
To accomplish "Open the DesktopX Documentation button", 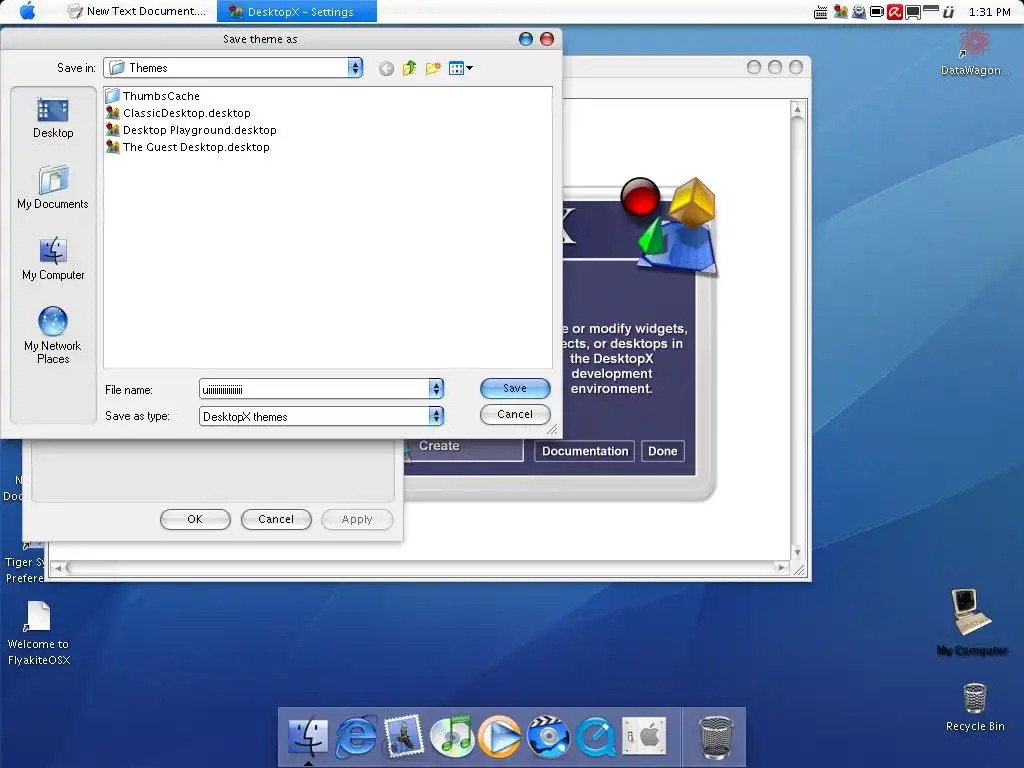I will coord(584,451).
